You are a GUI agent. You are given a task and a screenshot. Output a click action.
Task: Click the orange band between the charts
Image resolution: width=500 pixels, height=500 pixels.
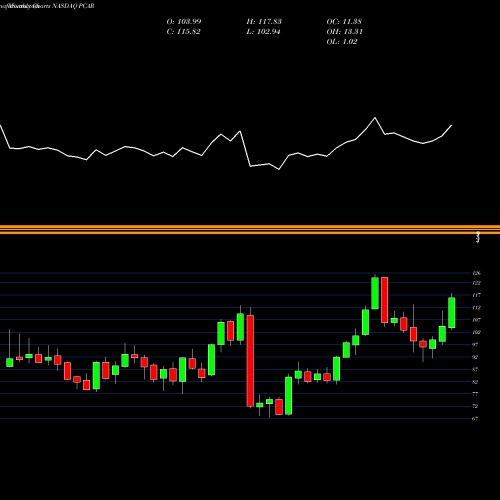pos(250,230)
